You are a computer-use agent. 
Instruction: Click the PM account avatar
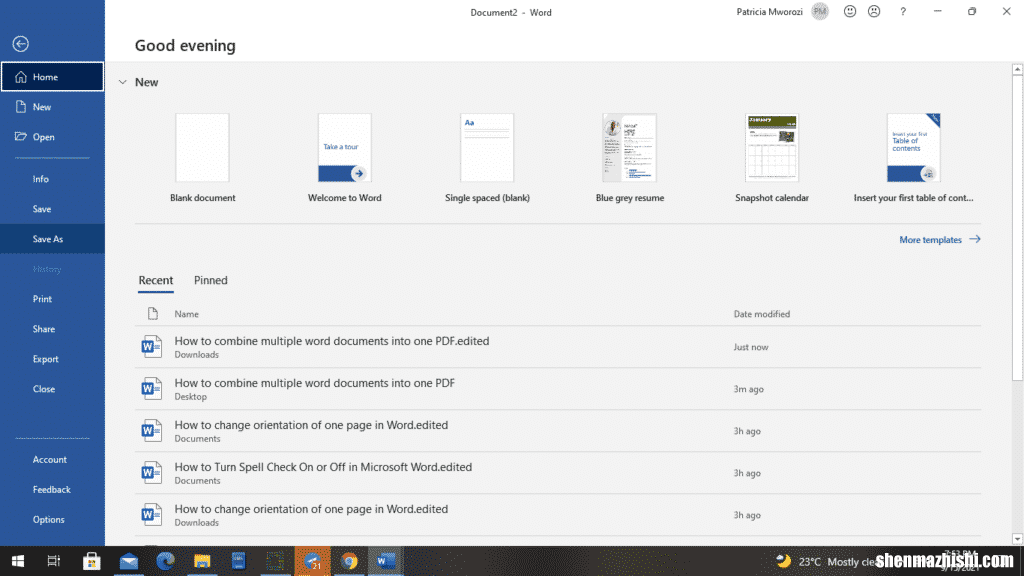click(x=820, y=12)
